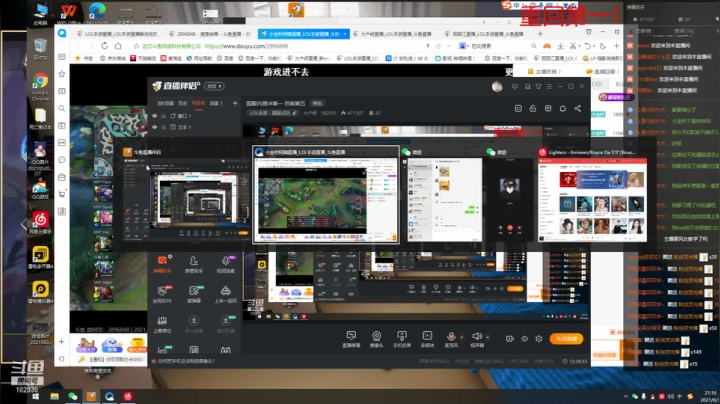
Task: Open the 读弹幕 read-danmaku tool
Action: [194, 294]
